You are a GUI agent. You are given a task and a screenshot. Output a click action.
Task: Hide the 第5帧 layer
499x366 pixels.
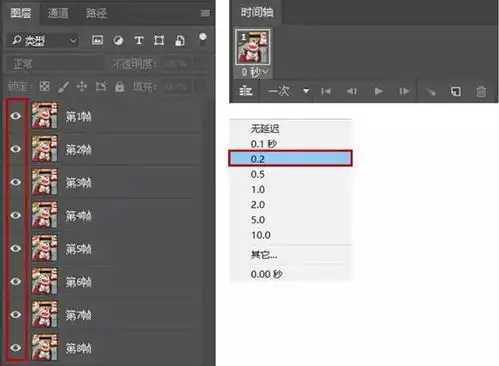(16, 248)
